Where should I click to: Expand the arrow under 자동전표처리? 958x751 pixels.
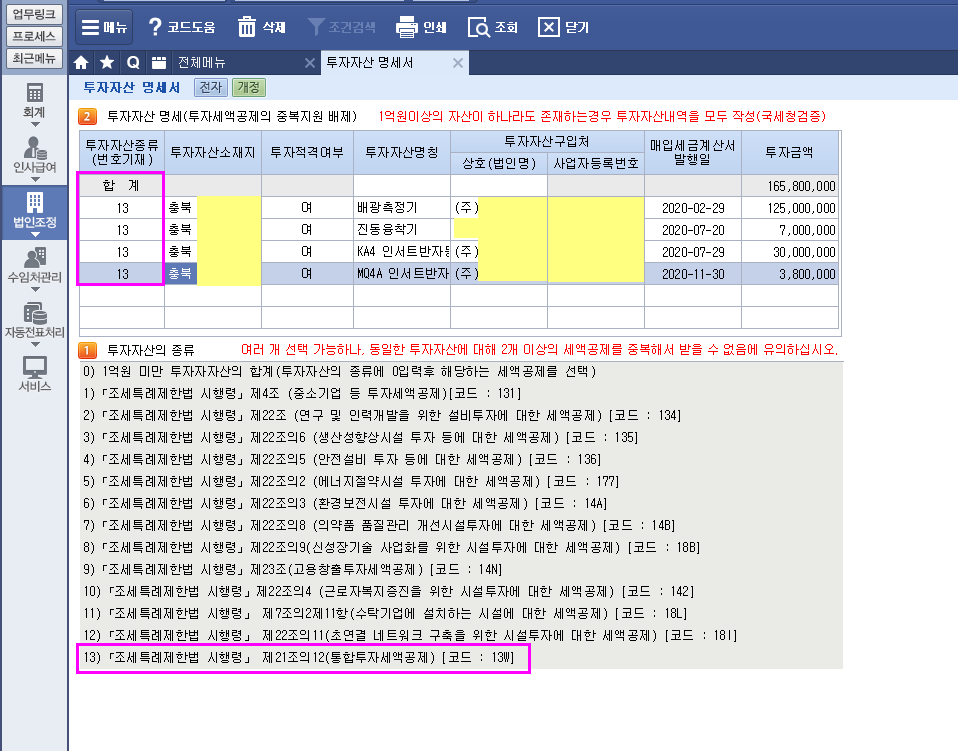[35, 345]
